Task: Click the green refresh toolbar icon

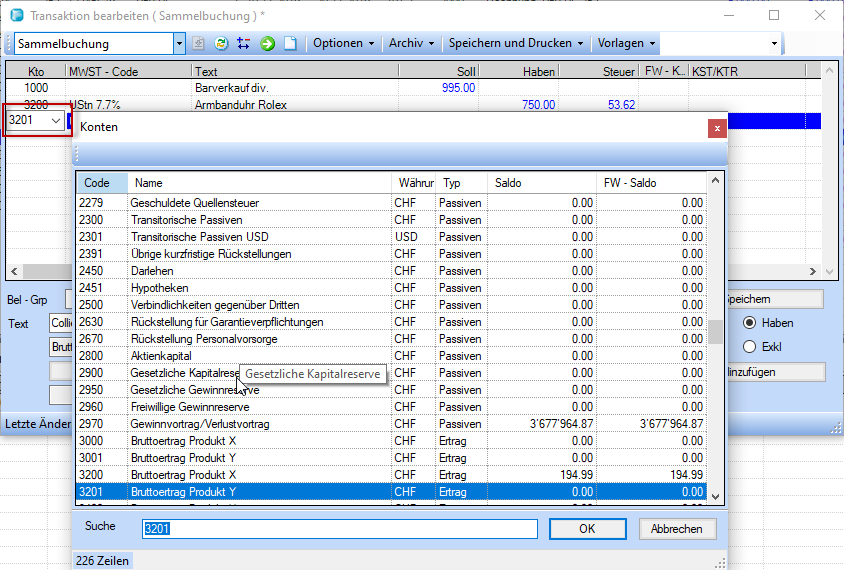Action: pyautogui.click(x=221, y=44)
